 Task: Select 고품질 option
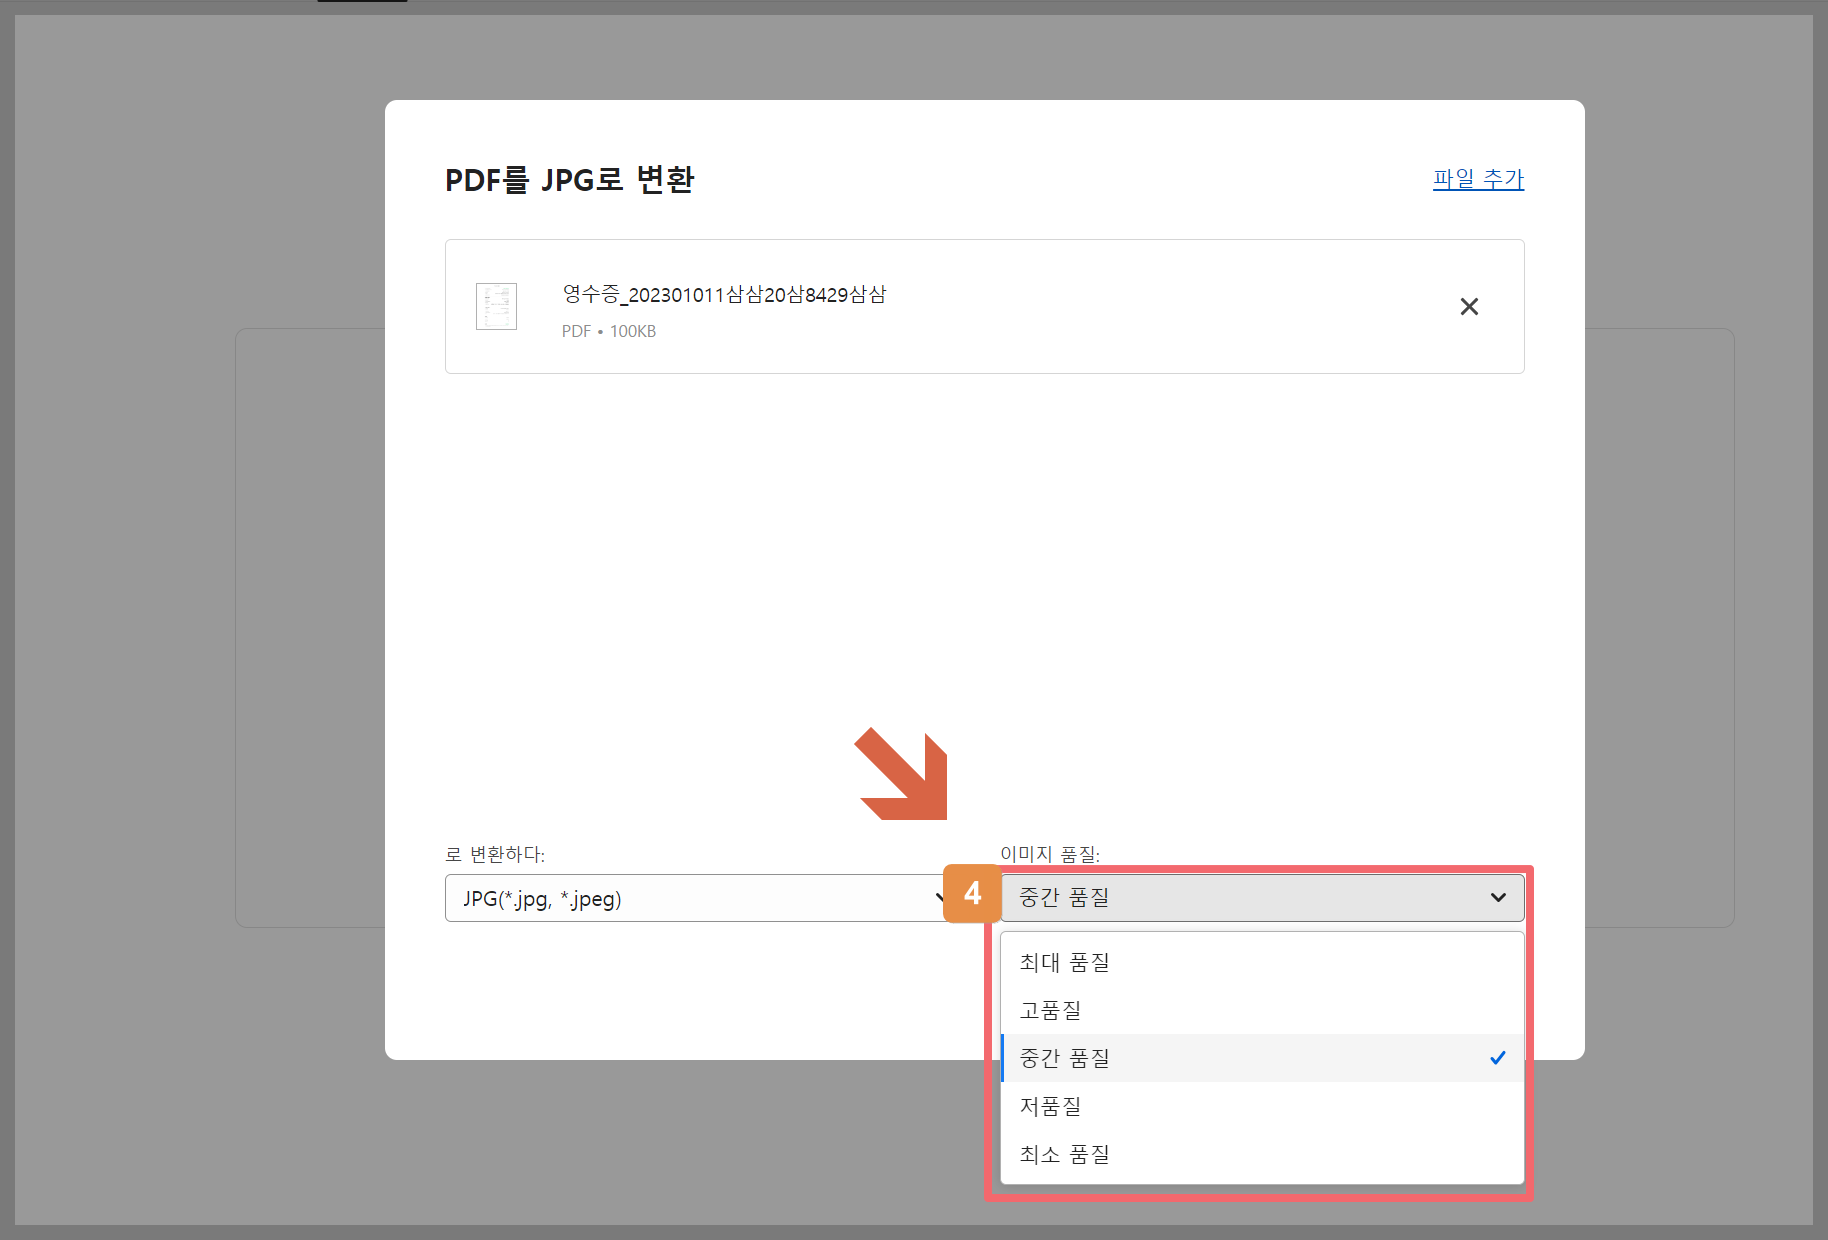pos(1262,1010)
